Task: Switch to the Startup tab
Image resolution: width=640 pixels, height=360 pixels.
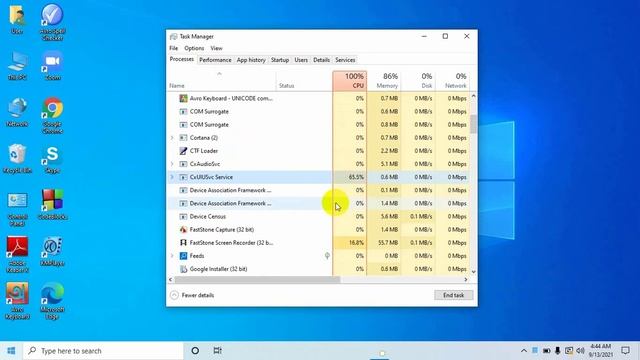Action: coord(280,60)
